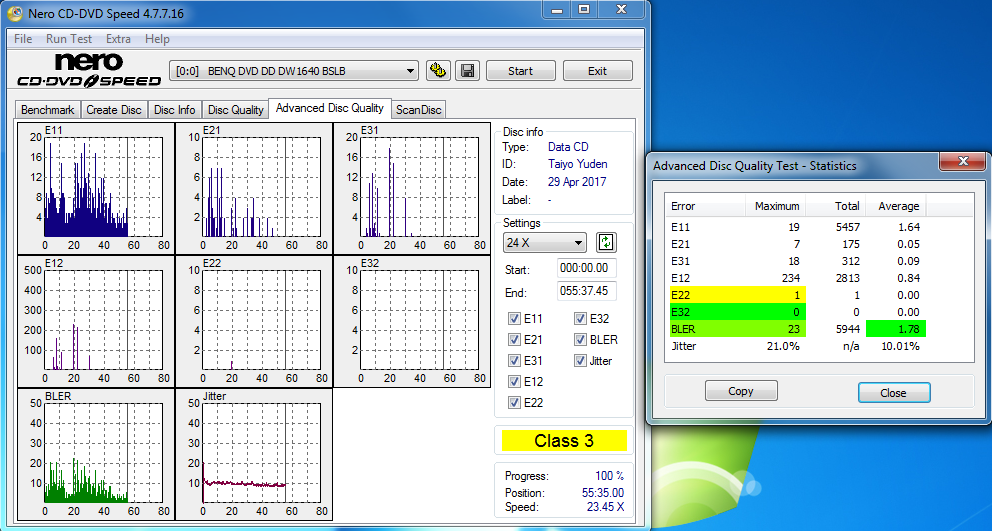The width and height of the screenshot is (992, 531).
Task: Click the Error column header
Action: click(x=705, y=206)
